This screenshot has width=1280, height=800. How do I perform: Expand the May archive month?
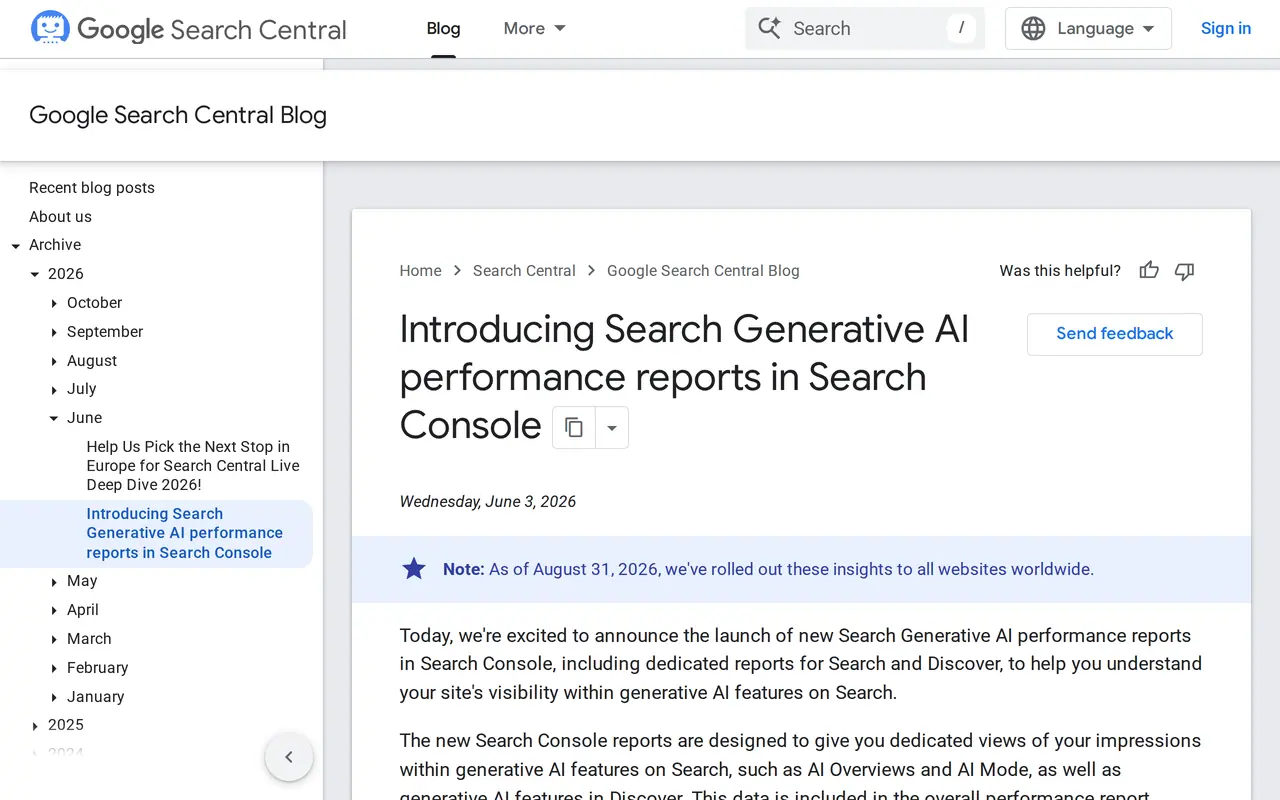click(54, 582)
